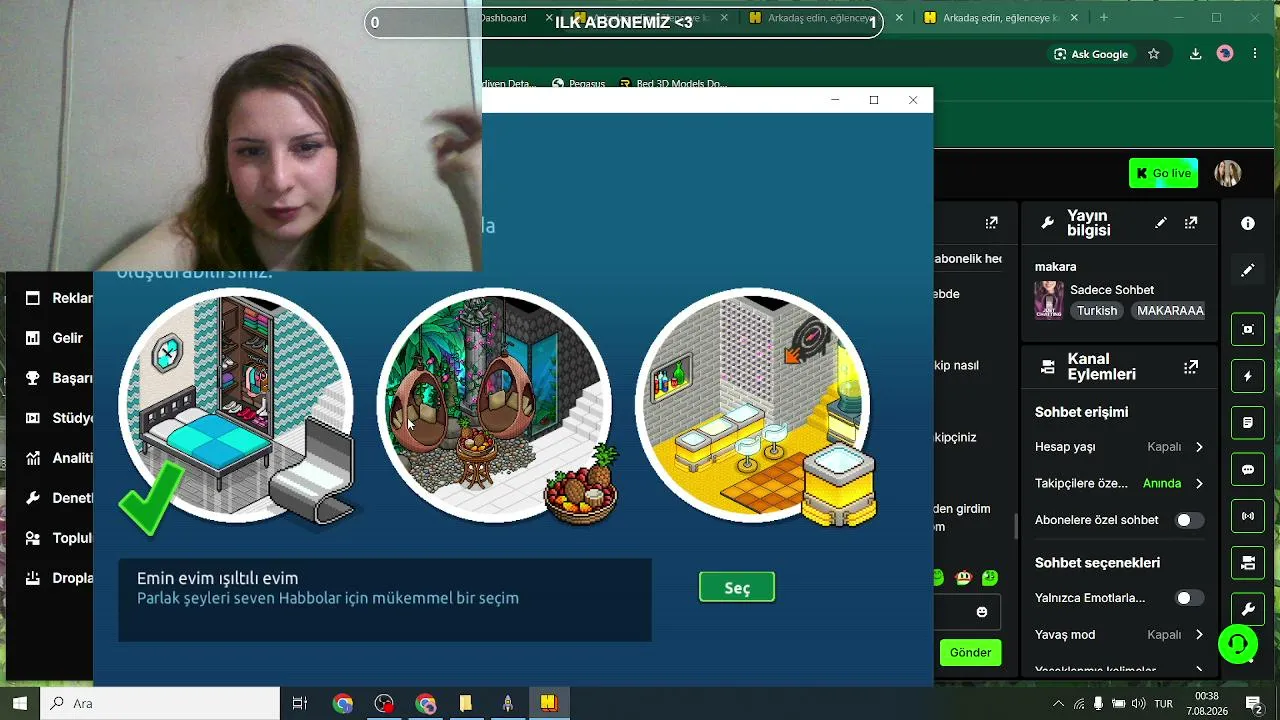Open the emoji picker in chat input
The width and height of the screenshot is (1280, 720).
(x=981, y=612)
